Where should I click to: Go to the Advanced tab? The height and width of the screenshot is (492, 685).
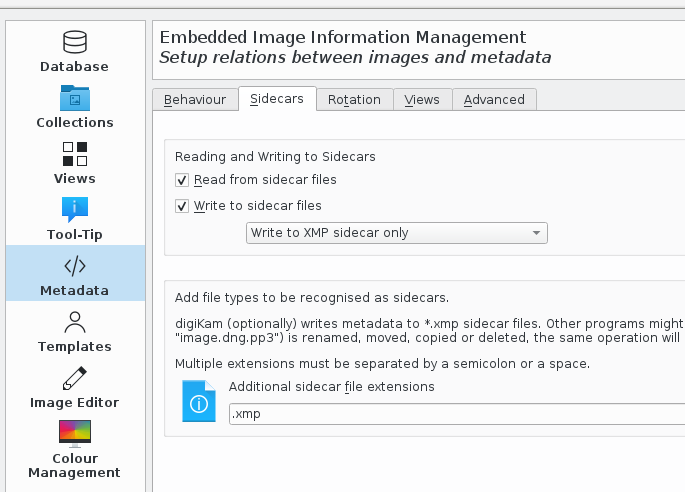(494, 100)
